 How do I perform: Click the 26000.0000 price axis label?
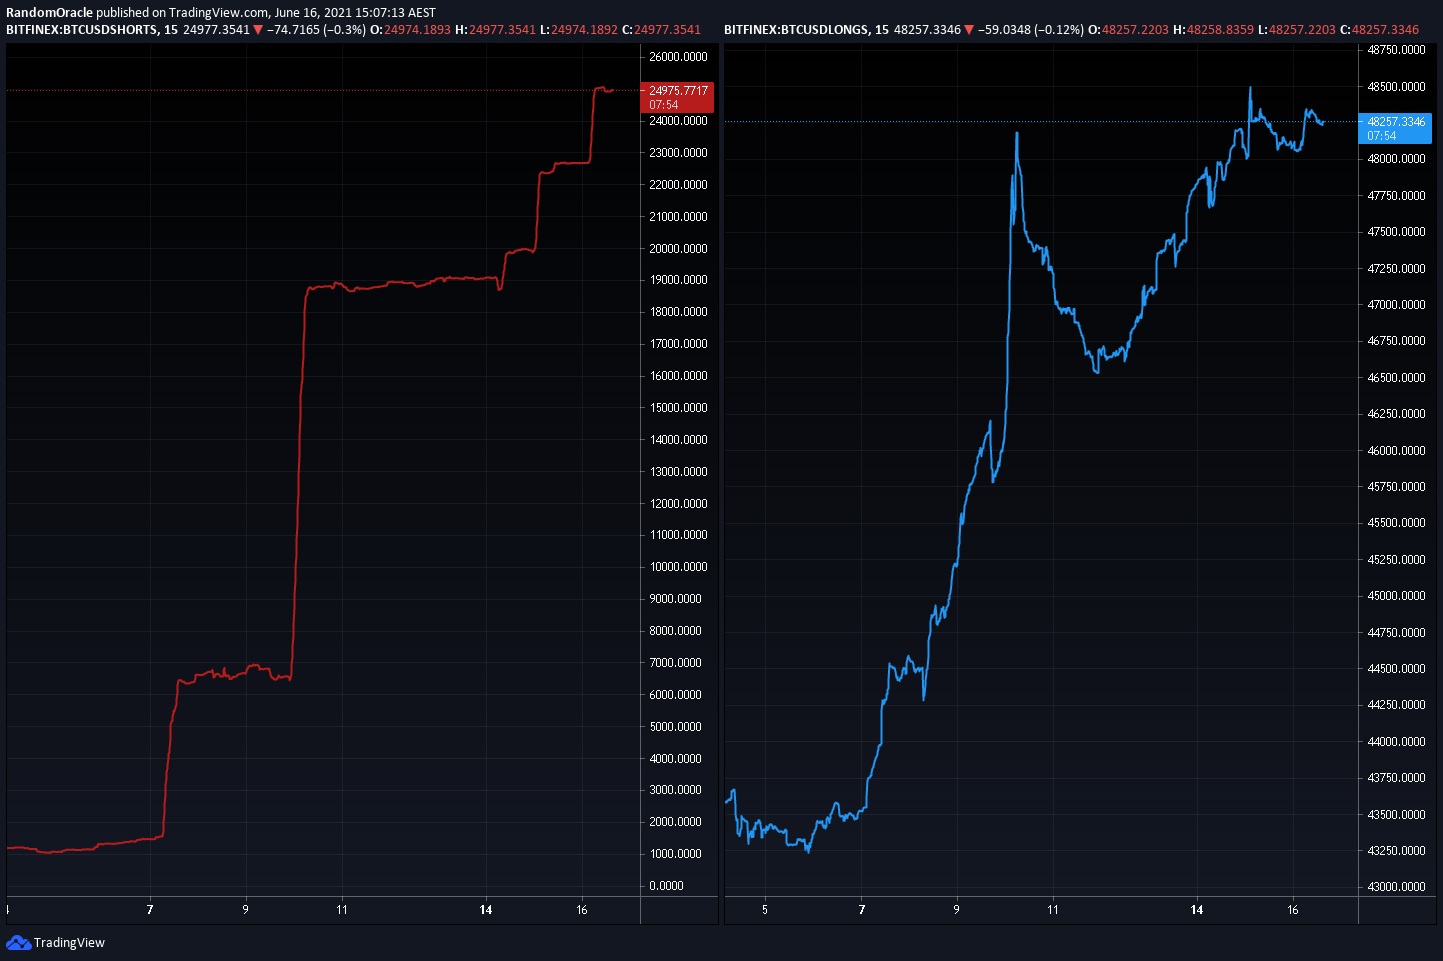678,57
